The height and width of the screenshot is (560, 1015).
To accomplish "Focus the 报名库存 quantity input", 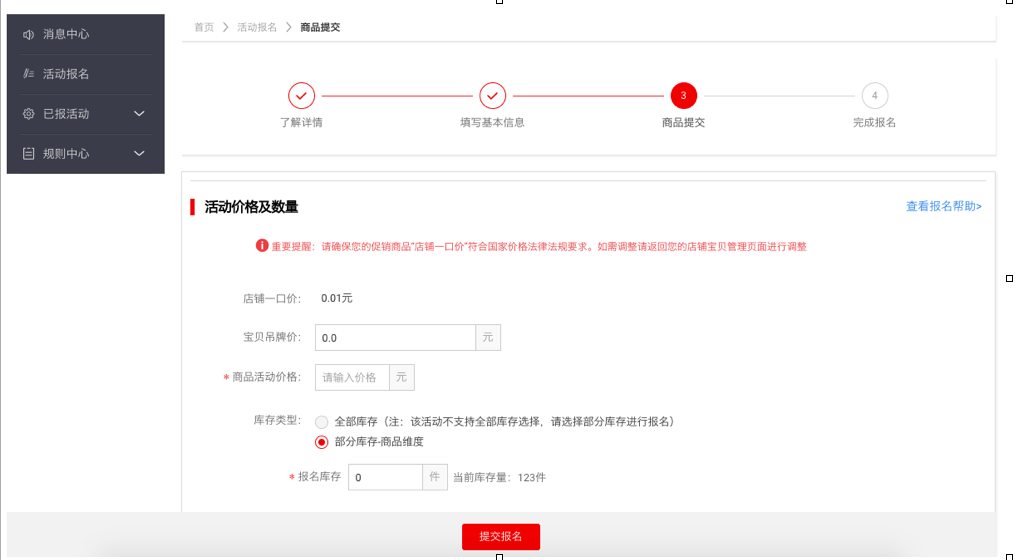I will tap(385, 478).
